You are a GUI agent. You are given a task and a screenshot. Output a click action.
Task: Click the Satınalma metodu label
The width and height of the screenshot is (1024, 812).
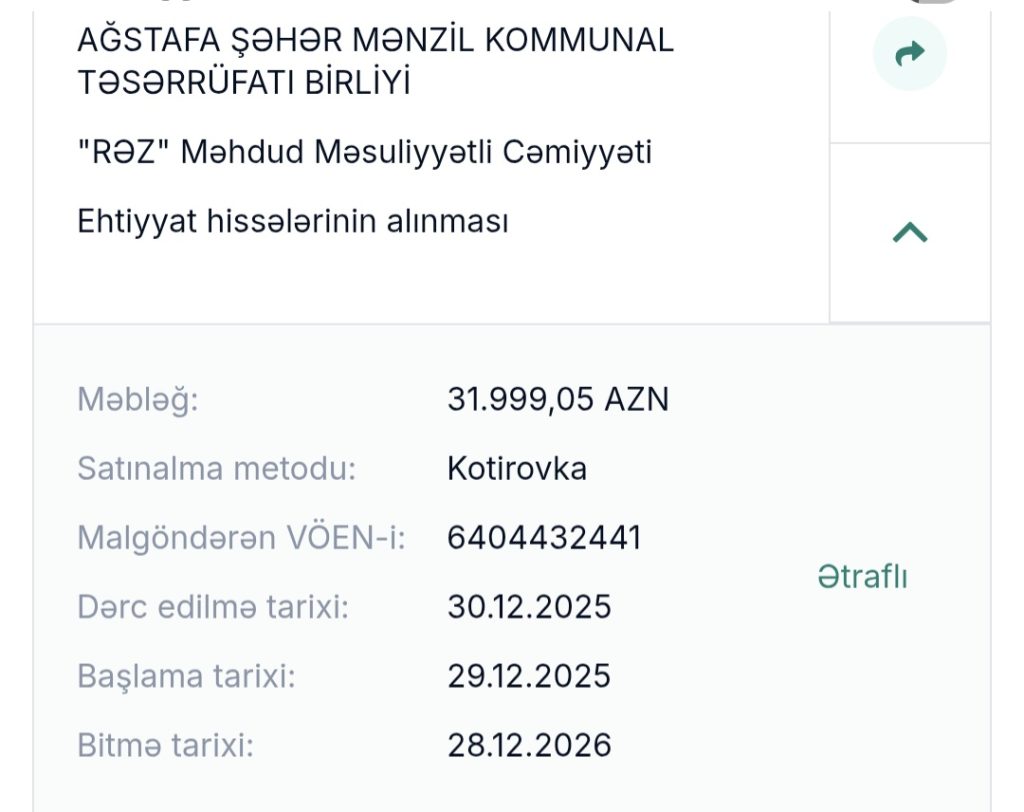(216, 469)
